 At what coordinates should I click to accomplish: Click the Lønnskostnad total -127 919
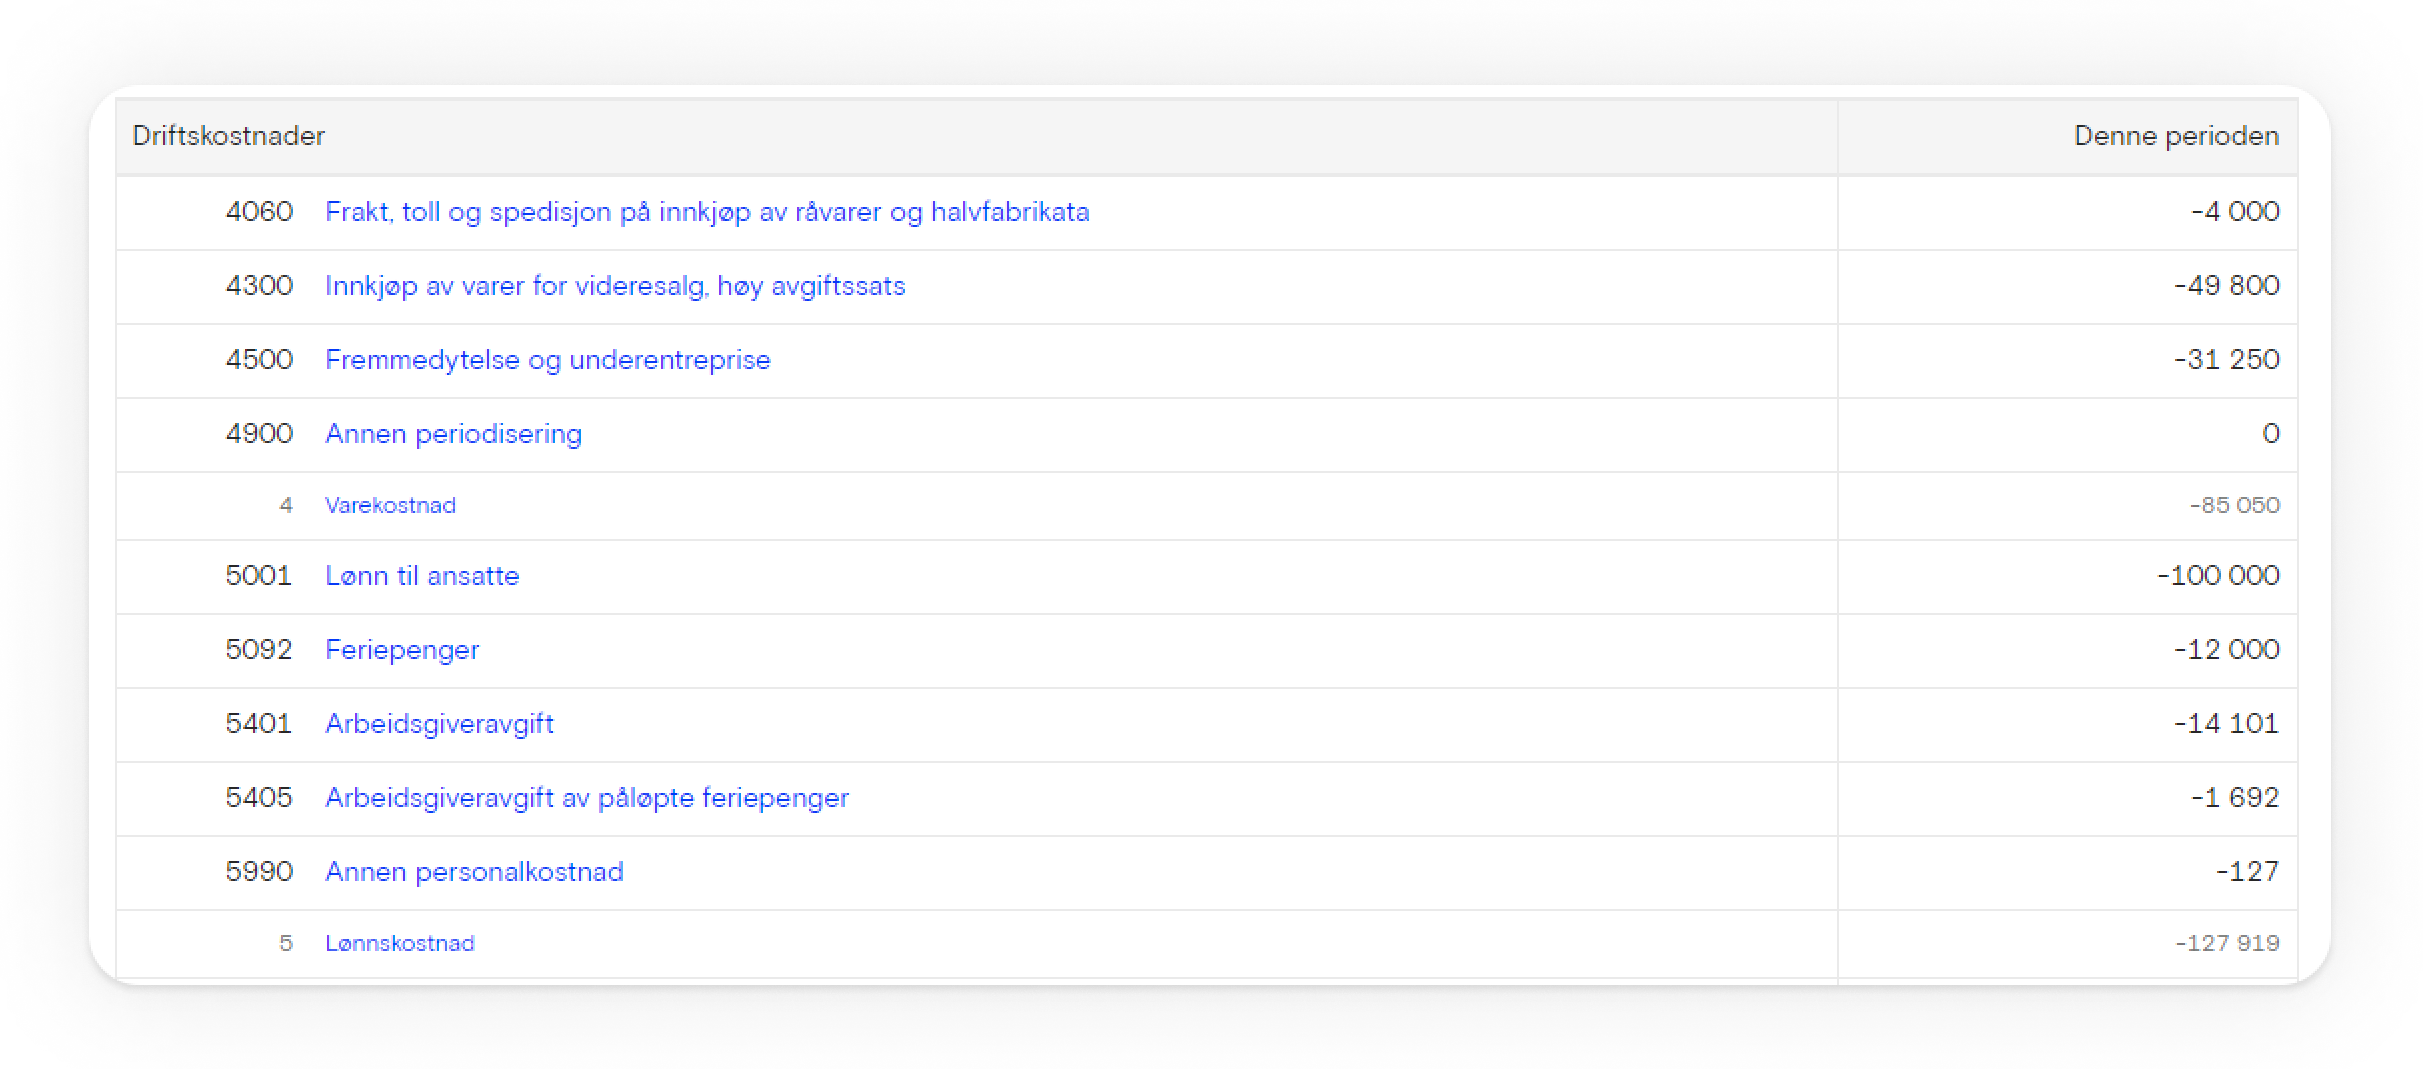(x=2227, y=943)
